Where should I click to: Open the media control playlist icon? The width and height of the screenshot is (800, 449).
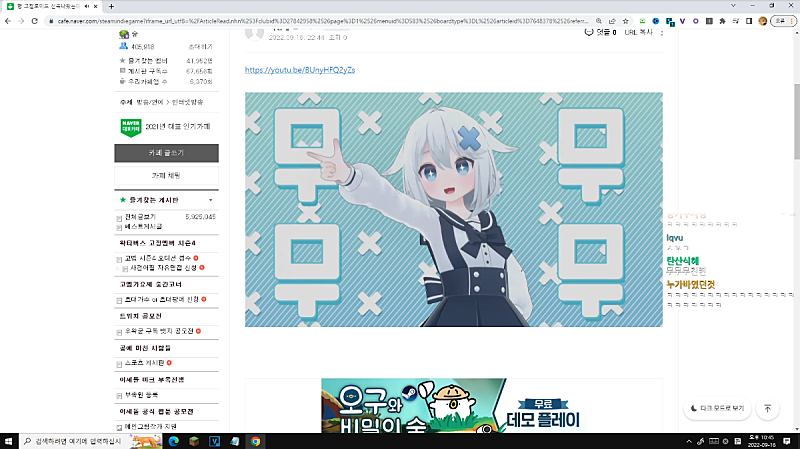click(736, 21)
